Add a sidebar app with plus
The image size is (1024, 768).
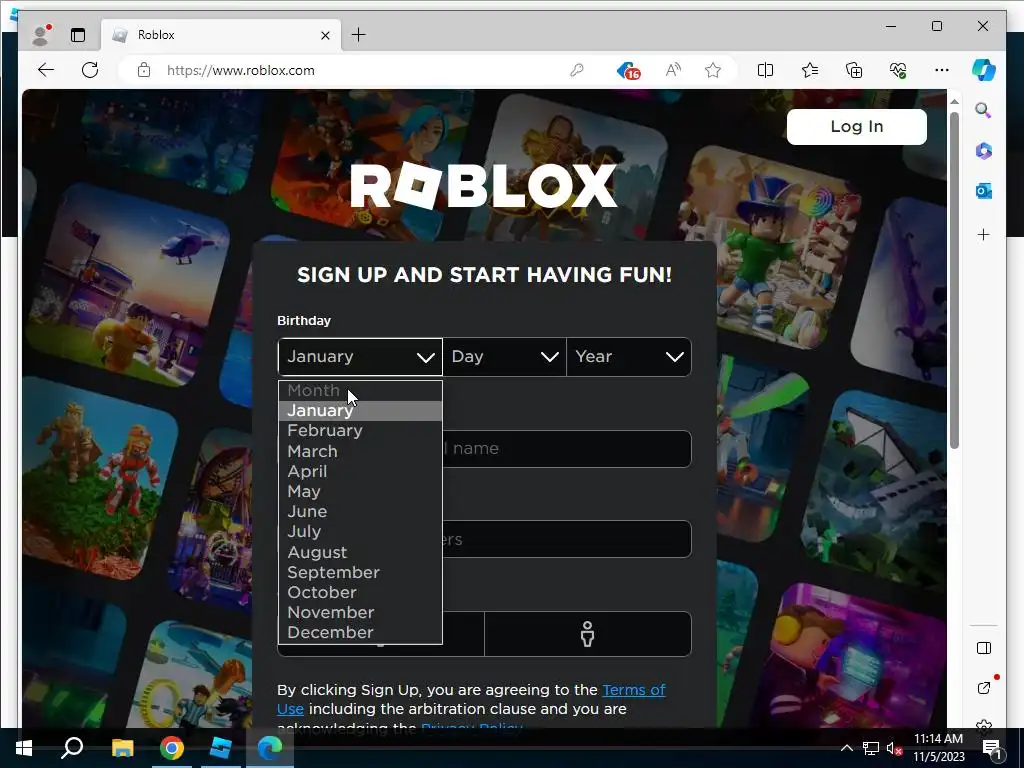[x=984, y=234]
